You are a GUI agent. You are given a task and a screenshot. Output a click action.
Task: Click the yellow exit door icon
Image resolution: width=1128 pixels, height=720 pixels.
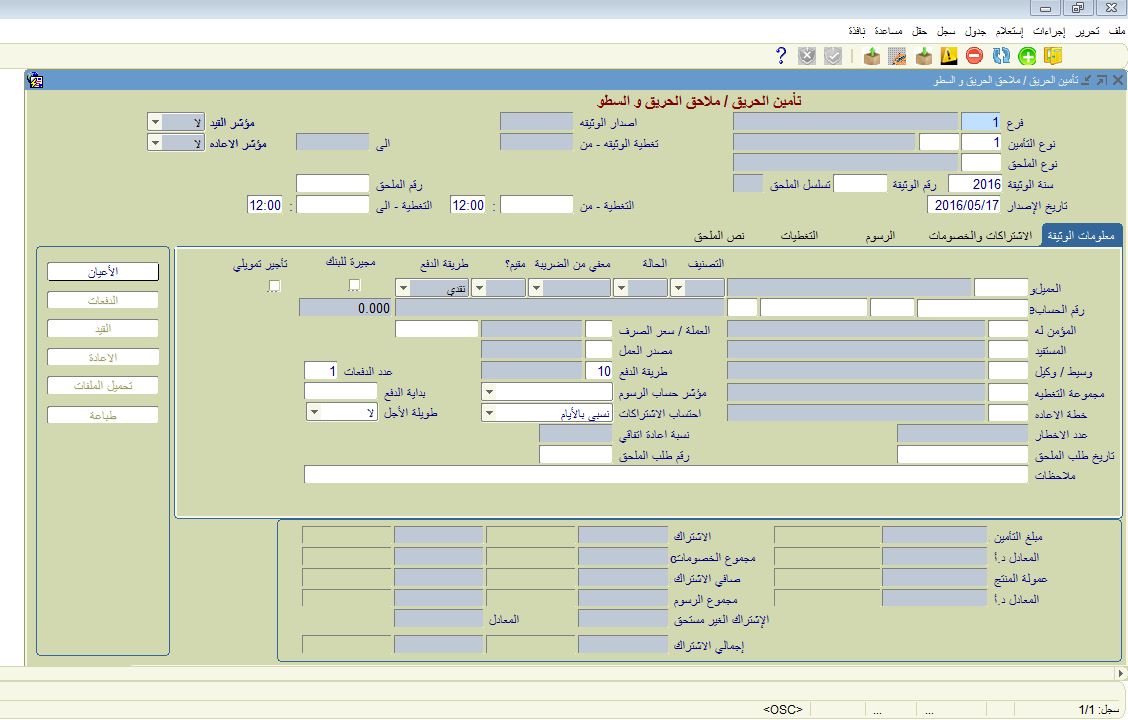[1053, 56]
